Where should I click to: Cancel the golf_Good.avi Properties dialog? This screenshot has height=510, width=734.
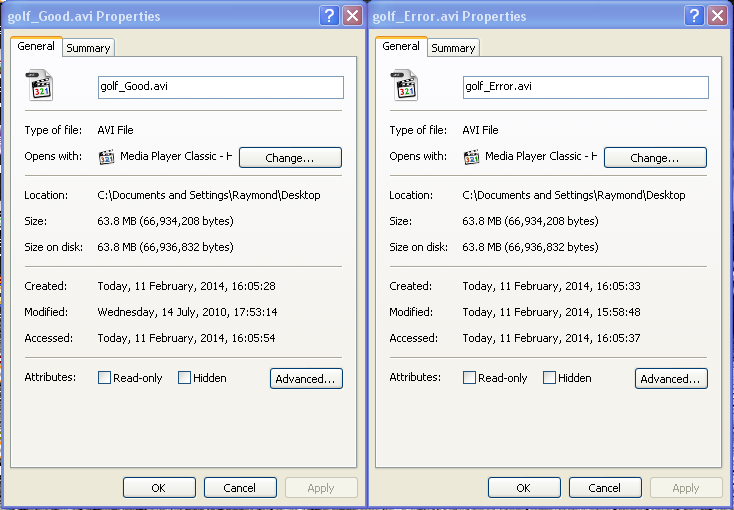(x=240, y=488)
